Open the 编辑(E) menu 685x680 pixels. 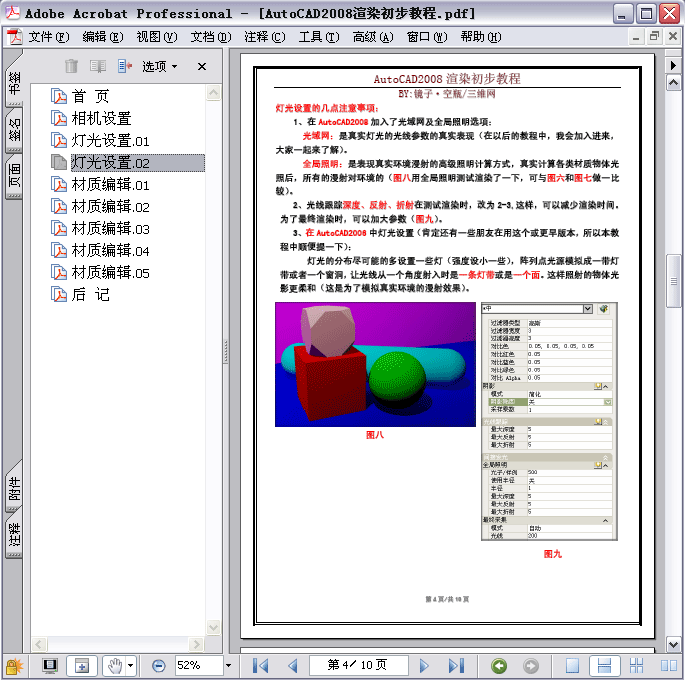[x=103, y=37]
